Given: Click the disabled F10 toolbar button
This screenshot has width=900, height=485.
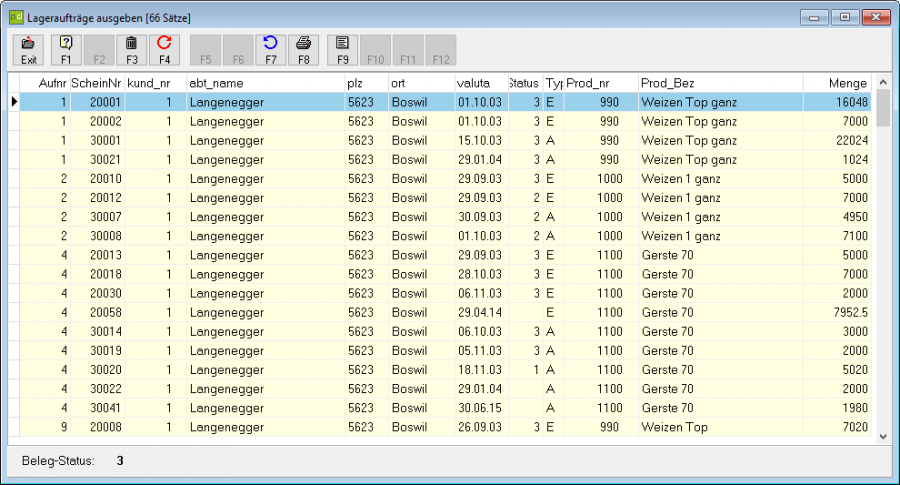Looking at the screenshot, I should pyautogui.click(x=375, y=50).
